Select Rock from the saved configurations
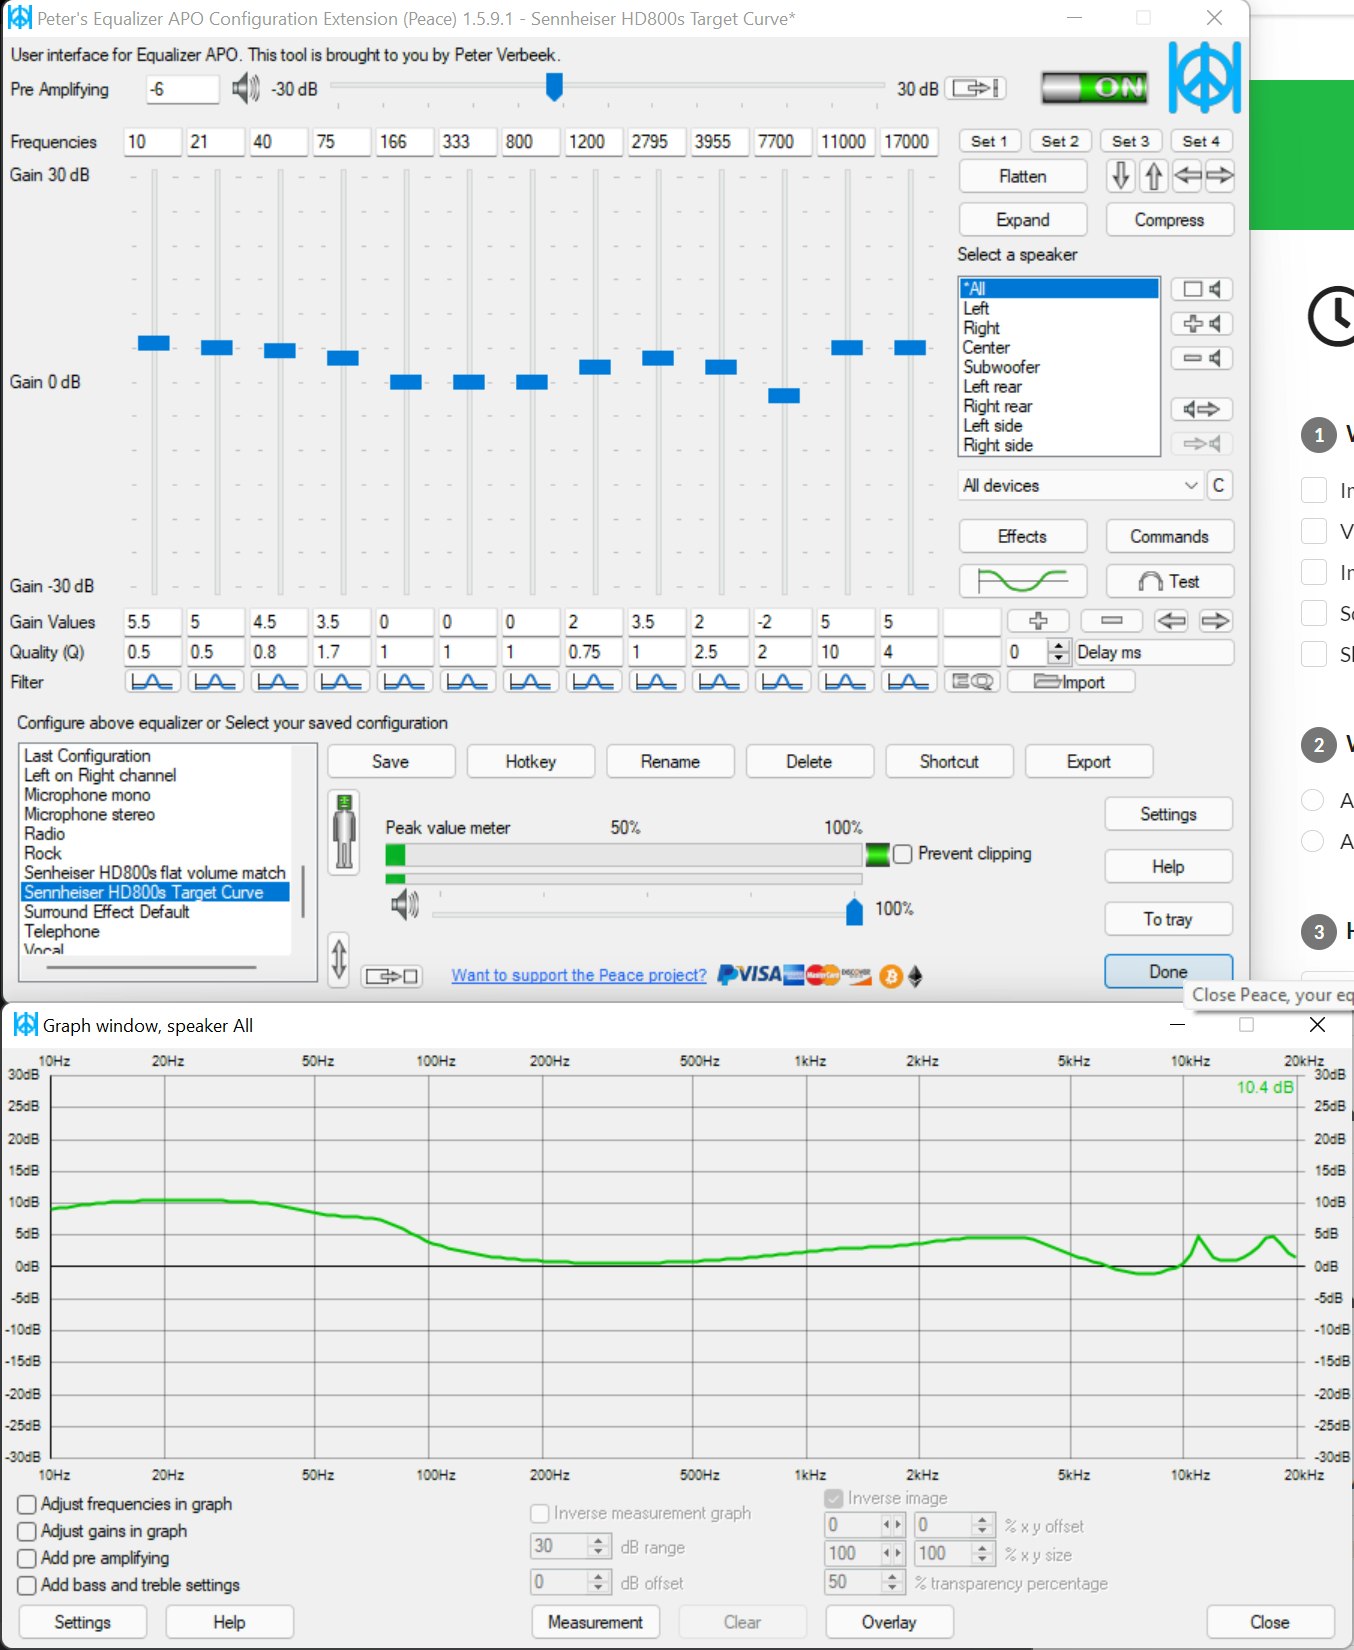1354x1650 pixels. (43, 853)
